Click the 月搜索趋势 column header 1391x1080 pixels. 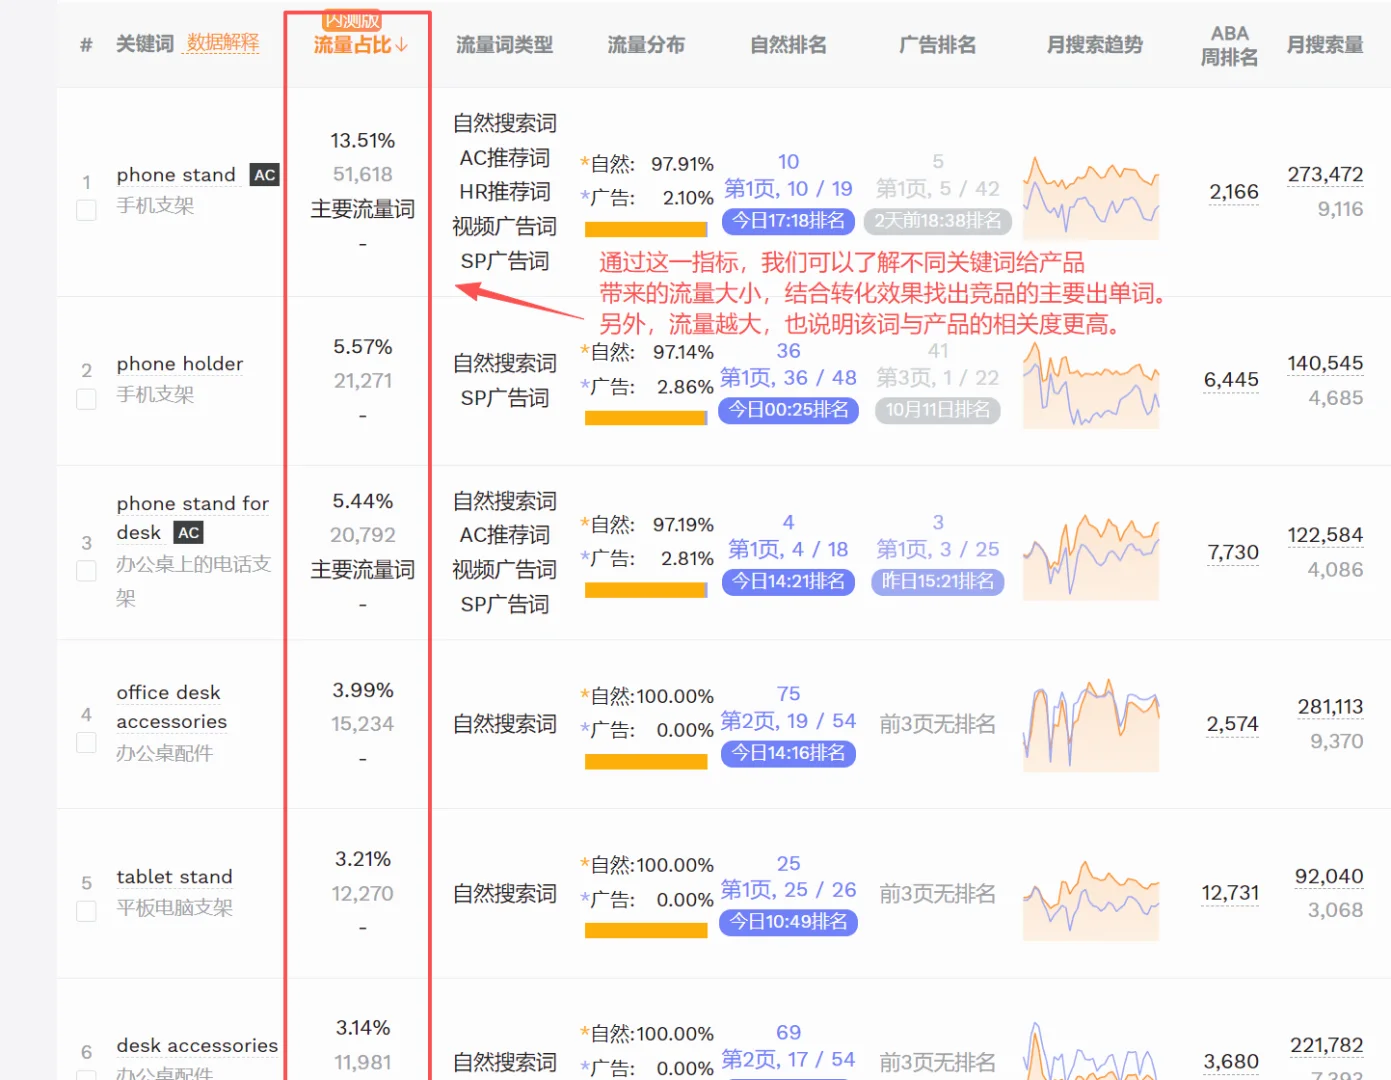1094,45
